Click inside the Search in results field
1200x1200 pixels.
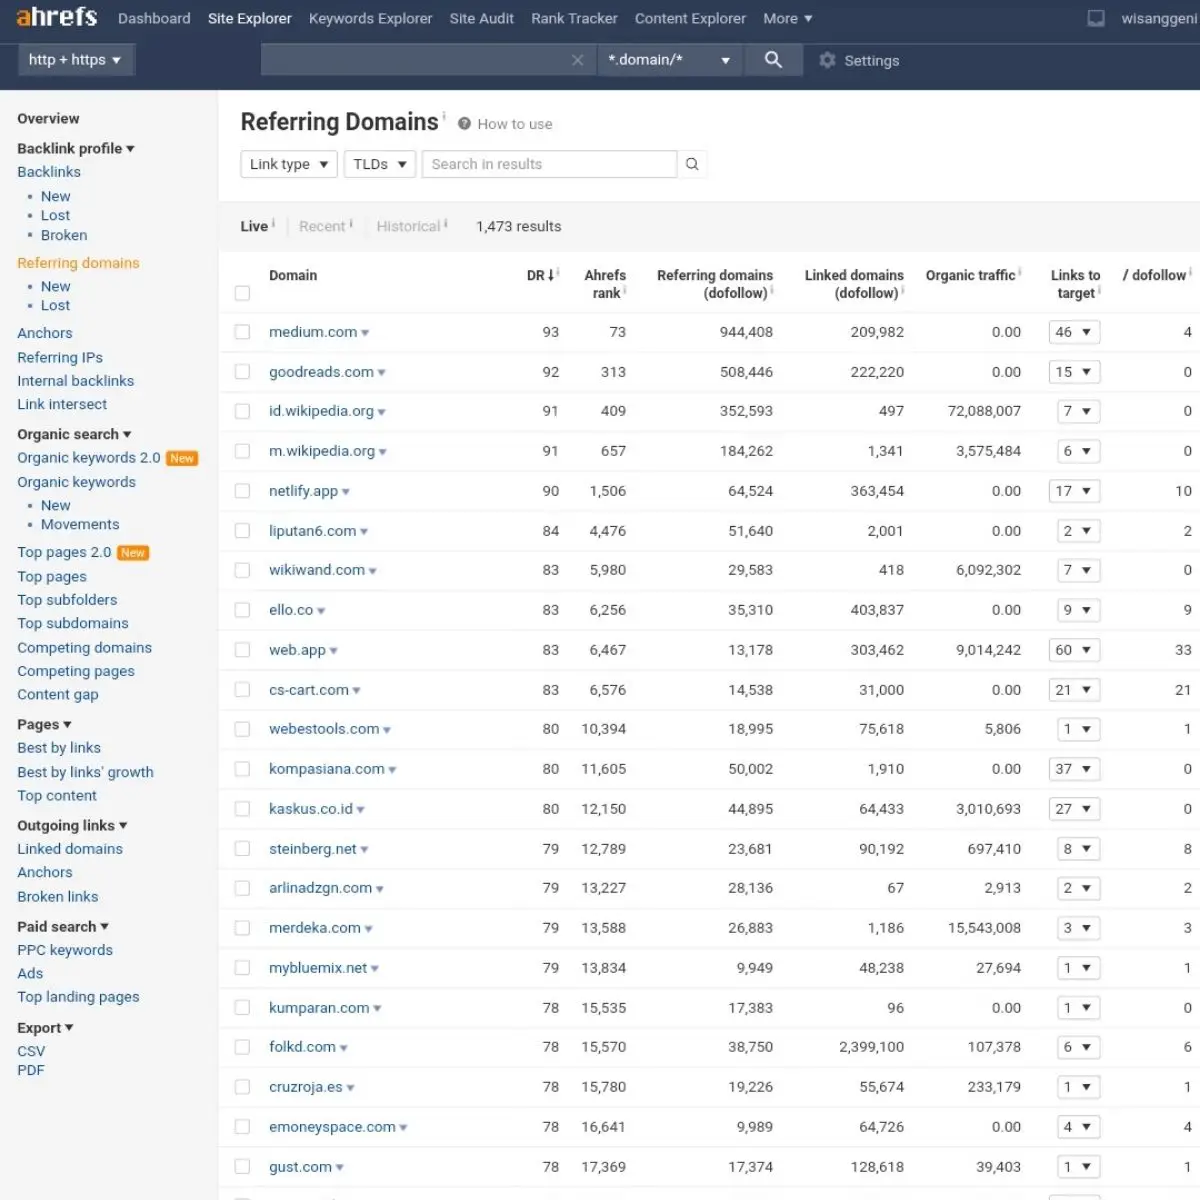pyautogui.click(x=540, y=163)
